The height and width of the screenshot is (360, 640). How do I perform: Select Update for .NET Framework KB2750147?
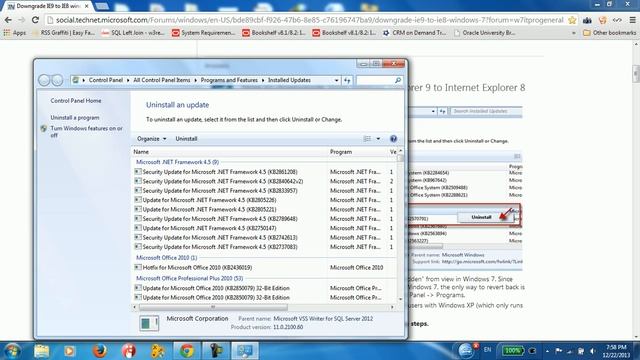(x=264, y=228)
